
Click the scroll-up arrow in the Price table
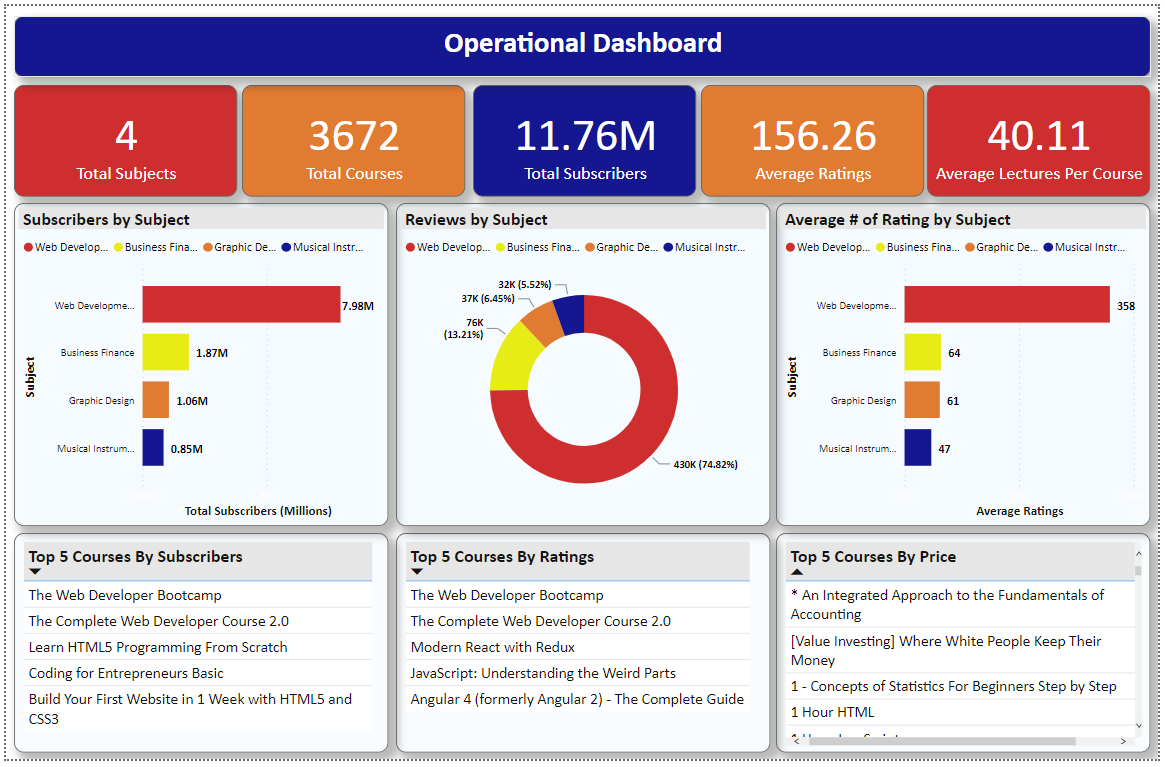1138,554
